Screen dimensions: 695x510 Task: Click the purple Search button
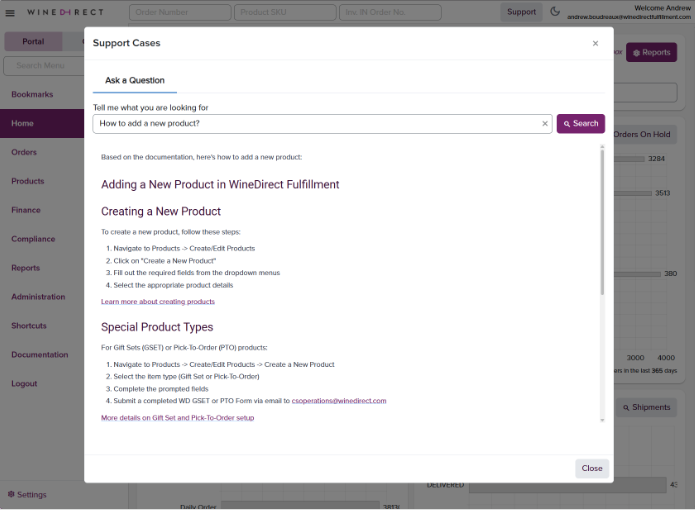581,124
